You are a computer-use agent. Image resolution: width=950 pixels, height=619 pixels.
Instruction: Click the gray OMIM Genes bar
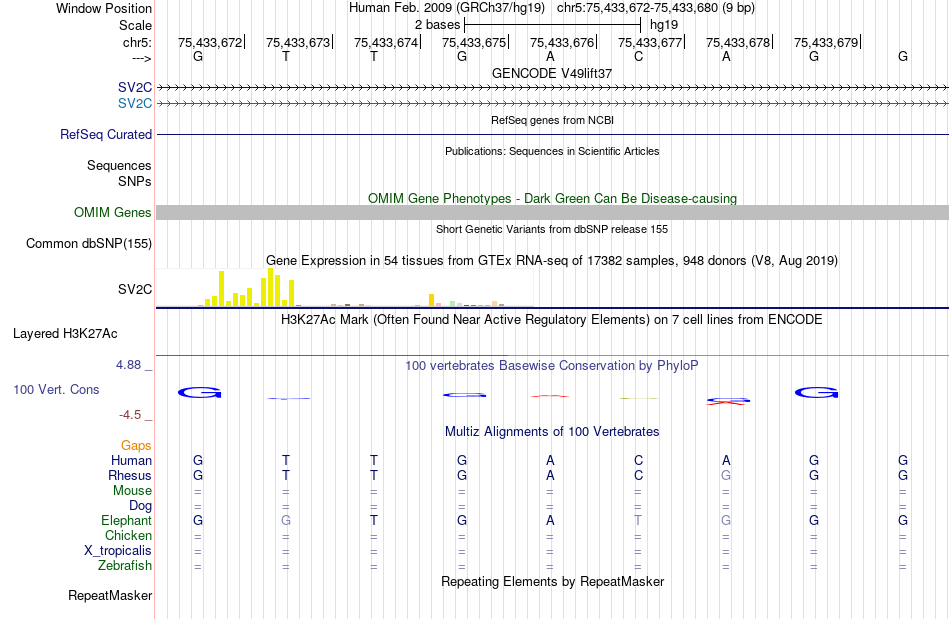[x=552, y=213]
